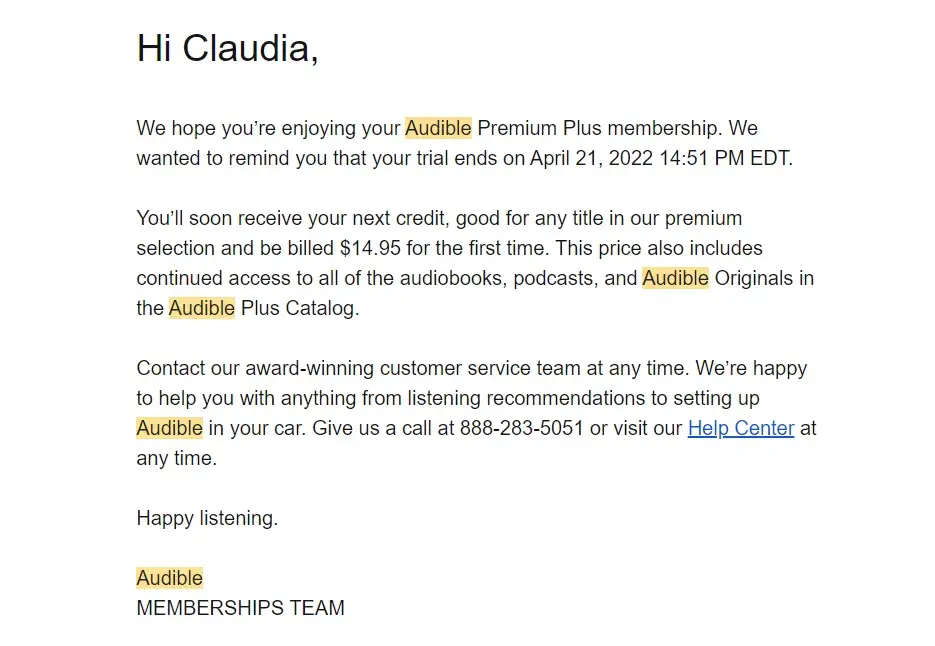935x646 pixels.
Task: Click the highlighted Audible signature line
Action: point(169,579)
